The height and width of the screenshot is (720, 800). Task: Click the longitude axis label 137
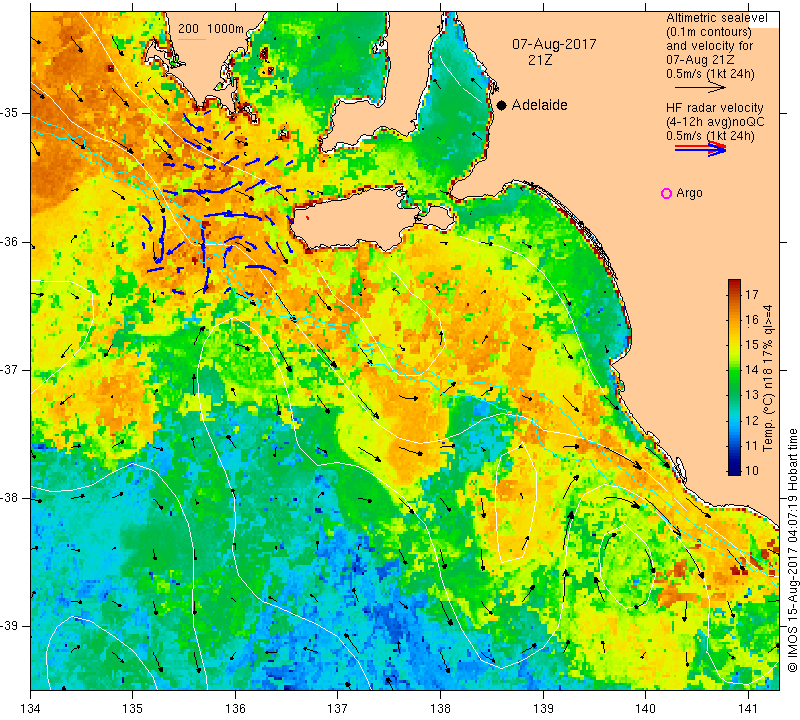(338, 708)
